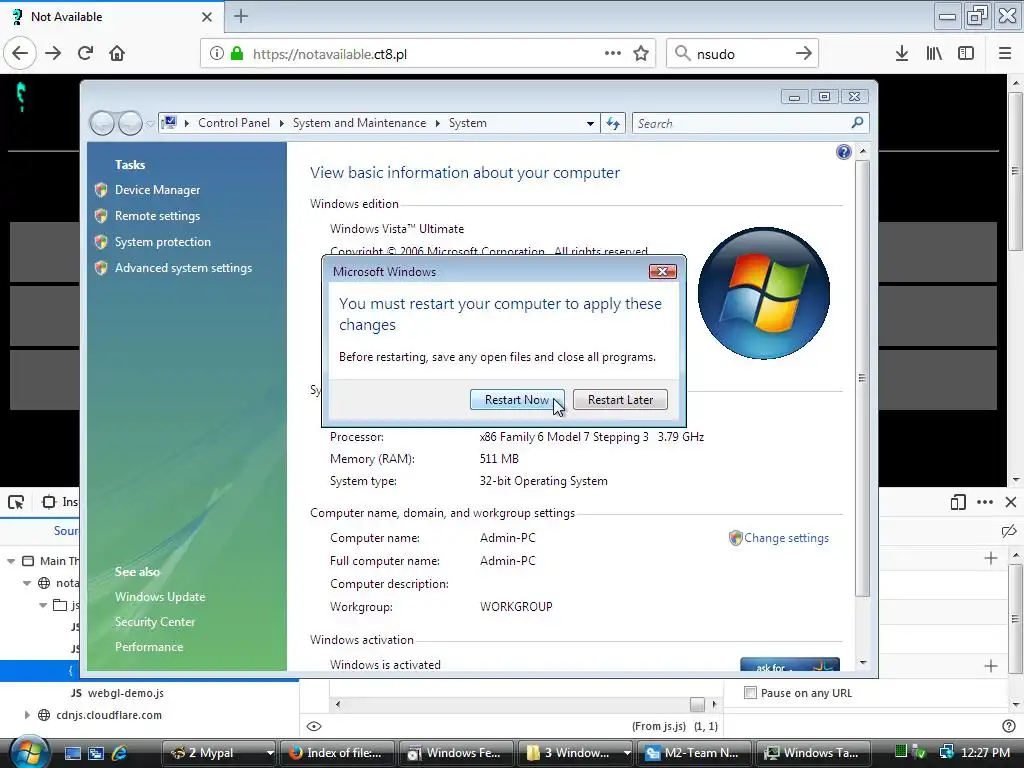Refresh the Control Panel address bar
Image resolution: width=1024 pixels, height=768 pixels.
[613, 123]
